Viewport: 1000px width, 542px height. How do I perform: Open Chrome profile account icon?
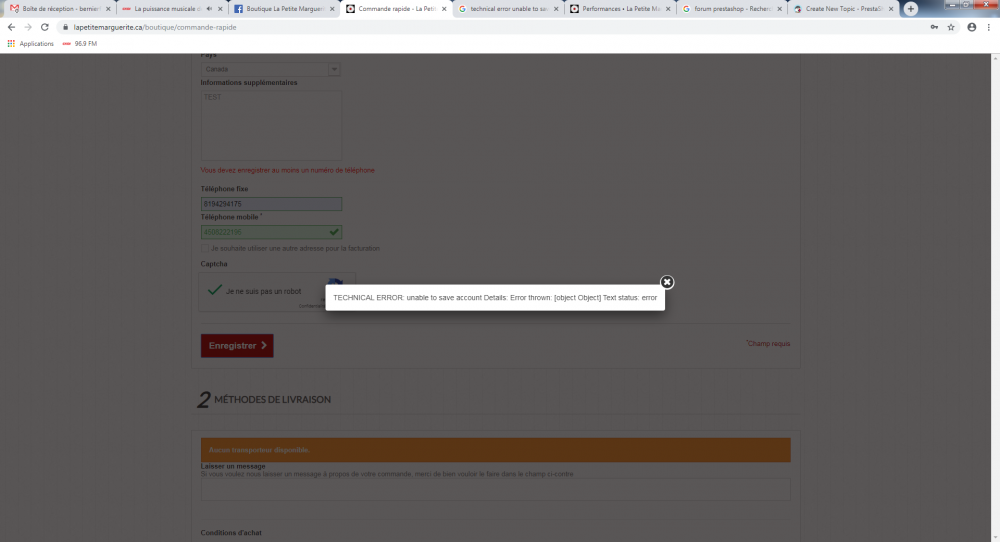click(971, 27)
